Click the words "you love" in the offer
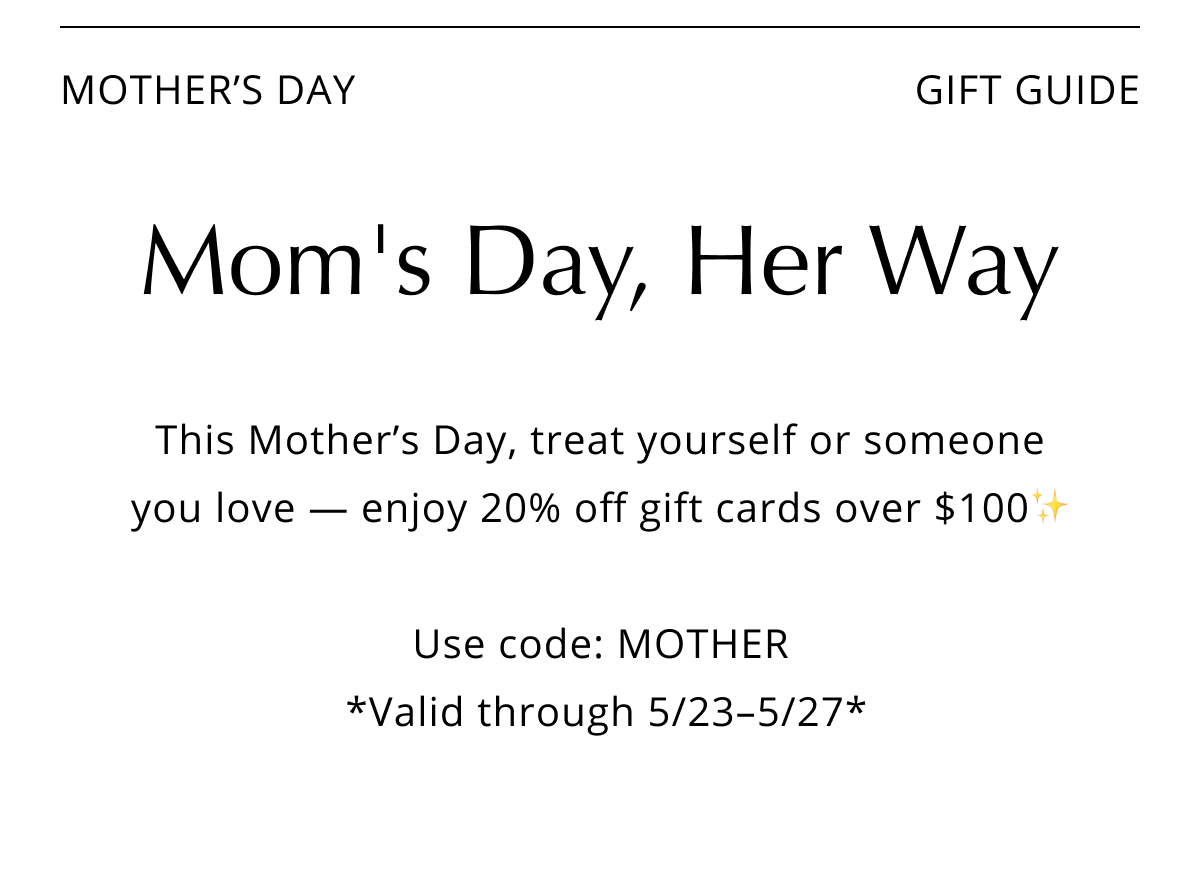Image resolution: width=1200 pixels, height=888 pixels. click(x=213, y=510)
